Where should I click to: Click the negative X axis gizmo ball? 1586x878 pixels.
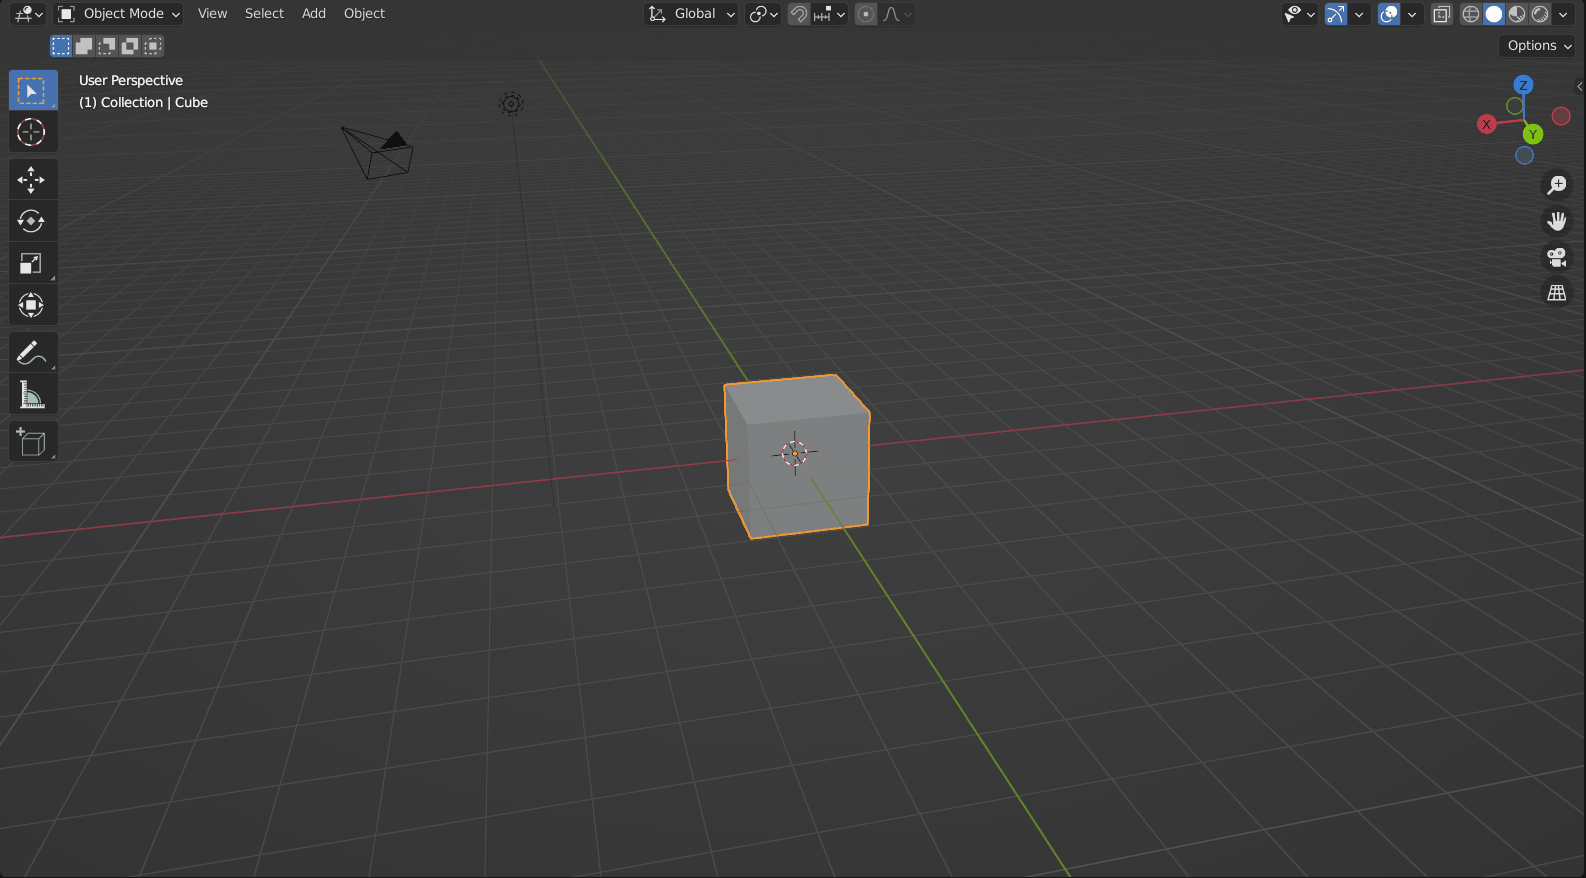(1561, 117)
